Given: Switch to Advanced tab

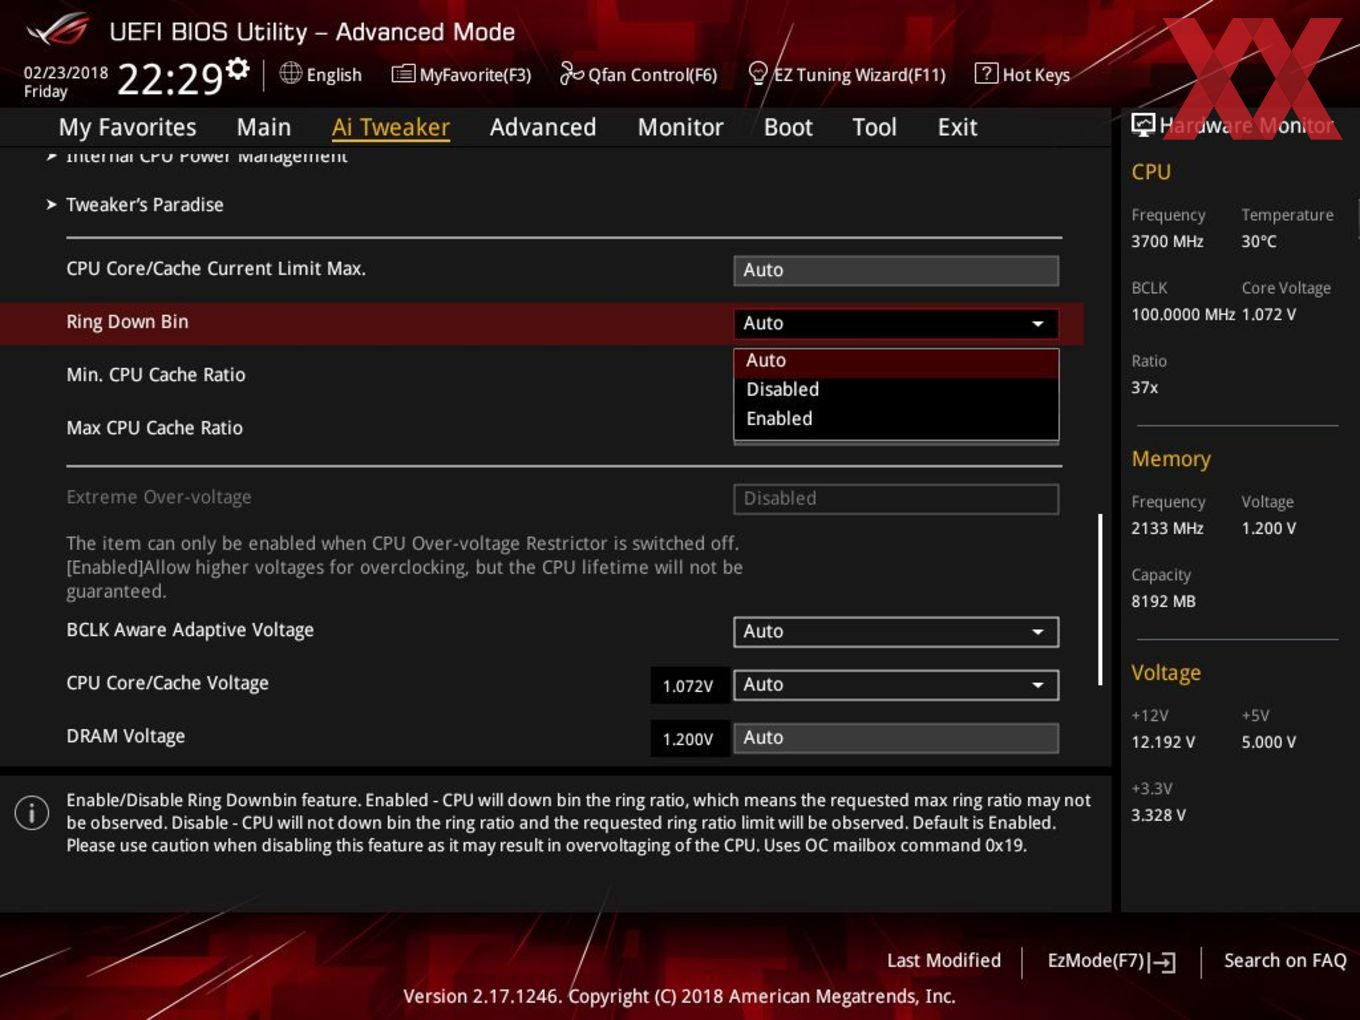Looking at the screenshot, I should pos(543,127).
